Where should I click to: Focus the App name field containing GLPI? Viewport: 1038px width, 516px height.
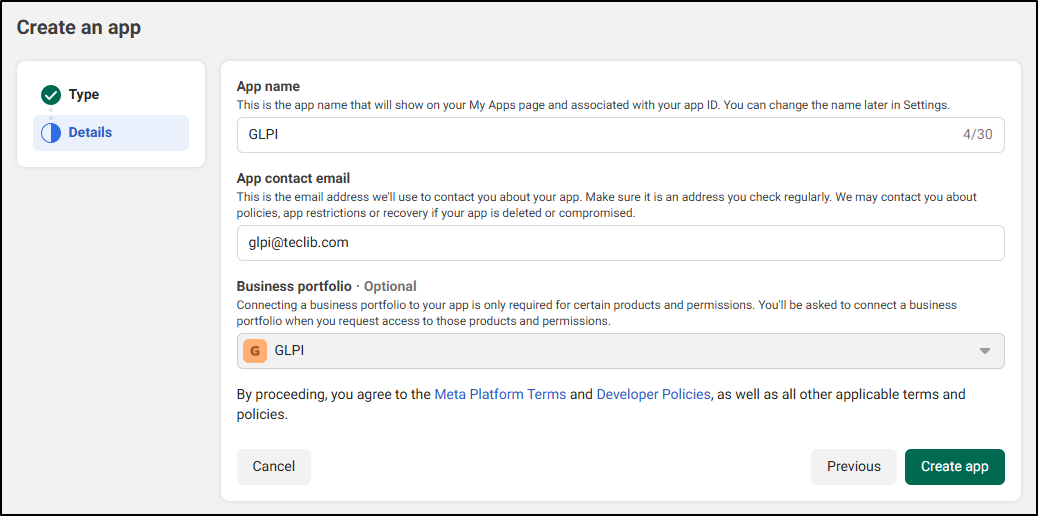(x=590, y=135)
